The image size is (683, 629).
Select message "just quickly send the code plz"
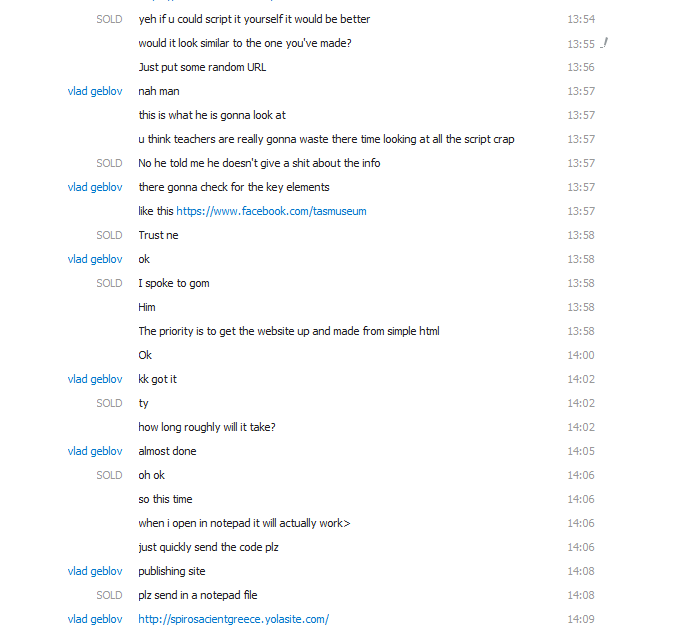[x=208, y=547]
